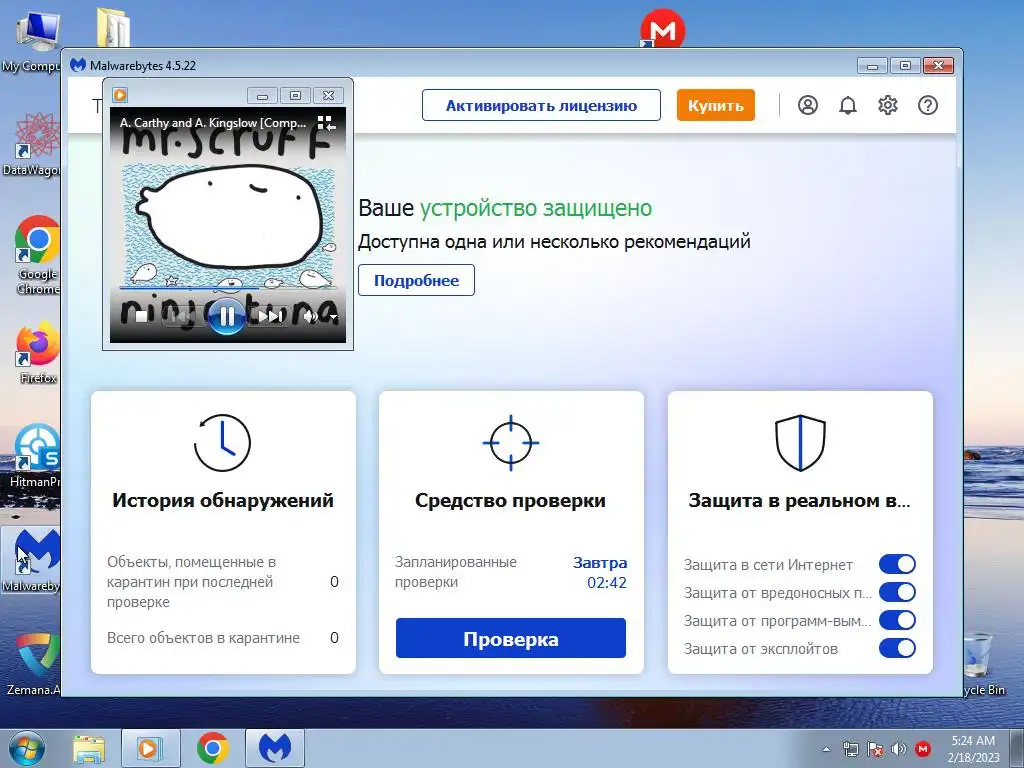Open the Malwarebytes account icon
Screen dimensions: 1024x768
tap(808, 105)
